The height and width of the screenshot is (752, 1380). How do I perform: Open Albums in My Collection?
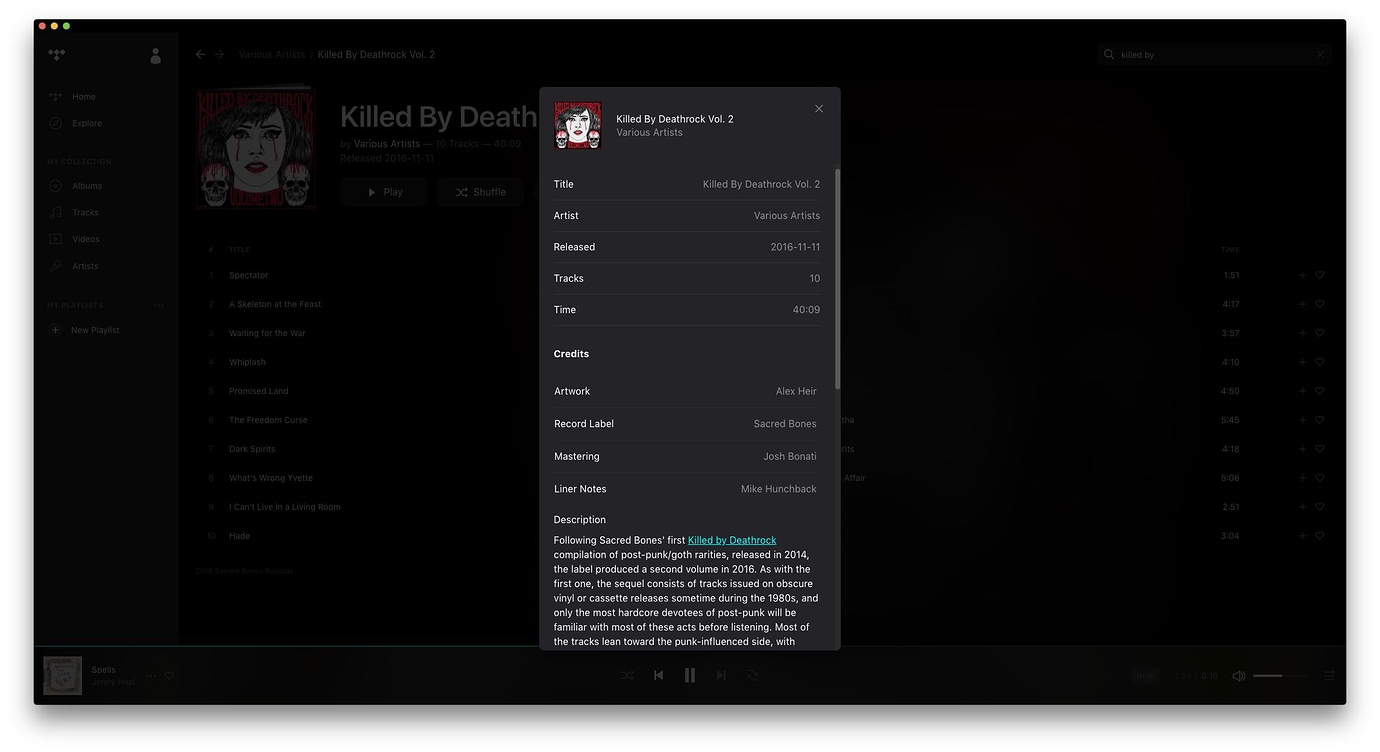tap(87, 186)
